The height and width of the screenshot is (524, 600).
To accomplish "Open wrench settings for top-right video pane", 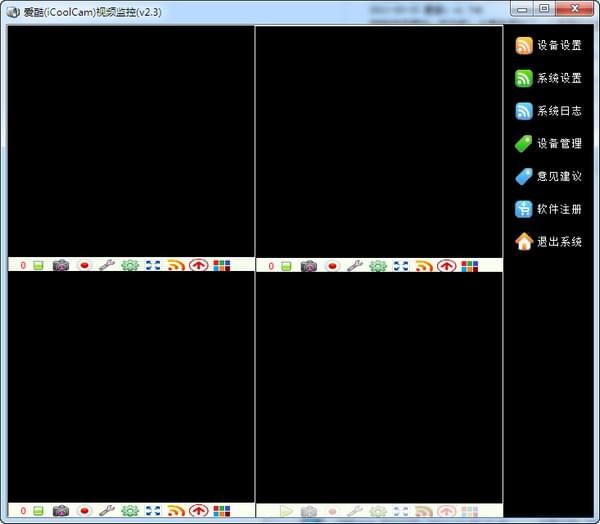I will pos(355,266).
